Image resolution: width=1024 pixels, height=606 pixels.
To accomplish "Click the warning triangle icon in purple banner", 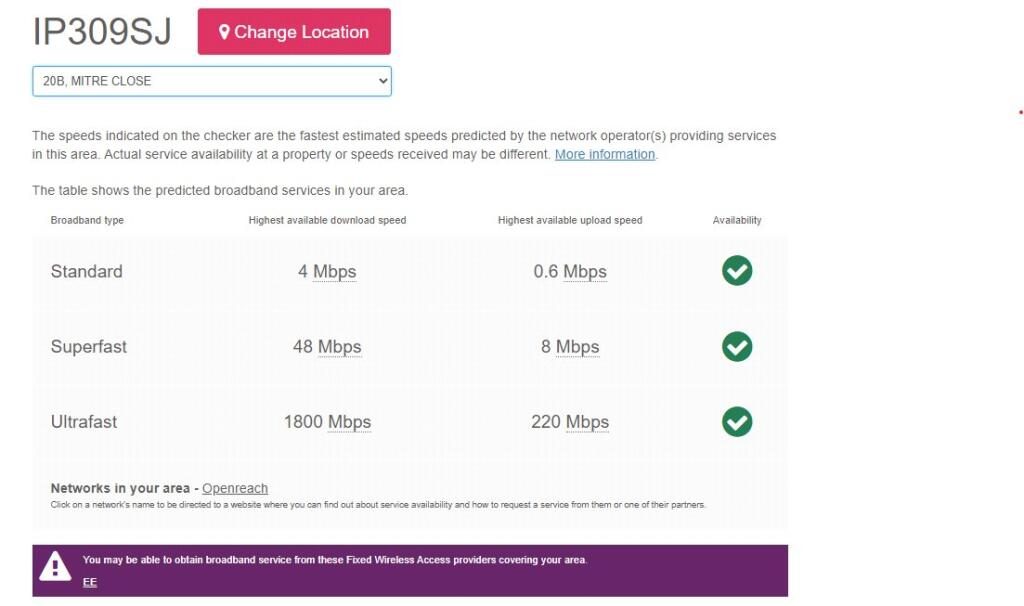I will [54, 568].
